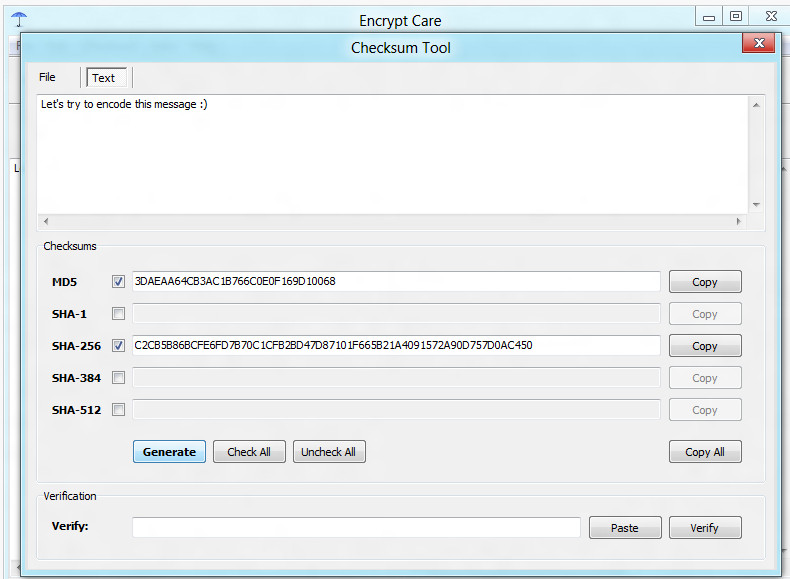Image resolution: width=790 pixels, height=579 pixels.
Task: Click the SHA-256 hash output field
Action: tap(396, 345)
